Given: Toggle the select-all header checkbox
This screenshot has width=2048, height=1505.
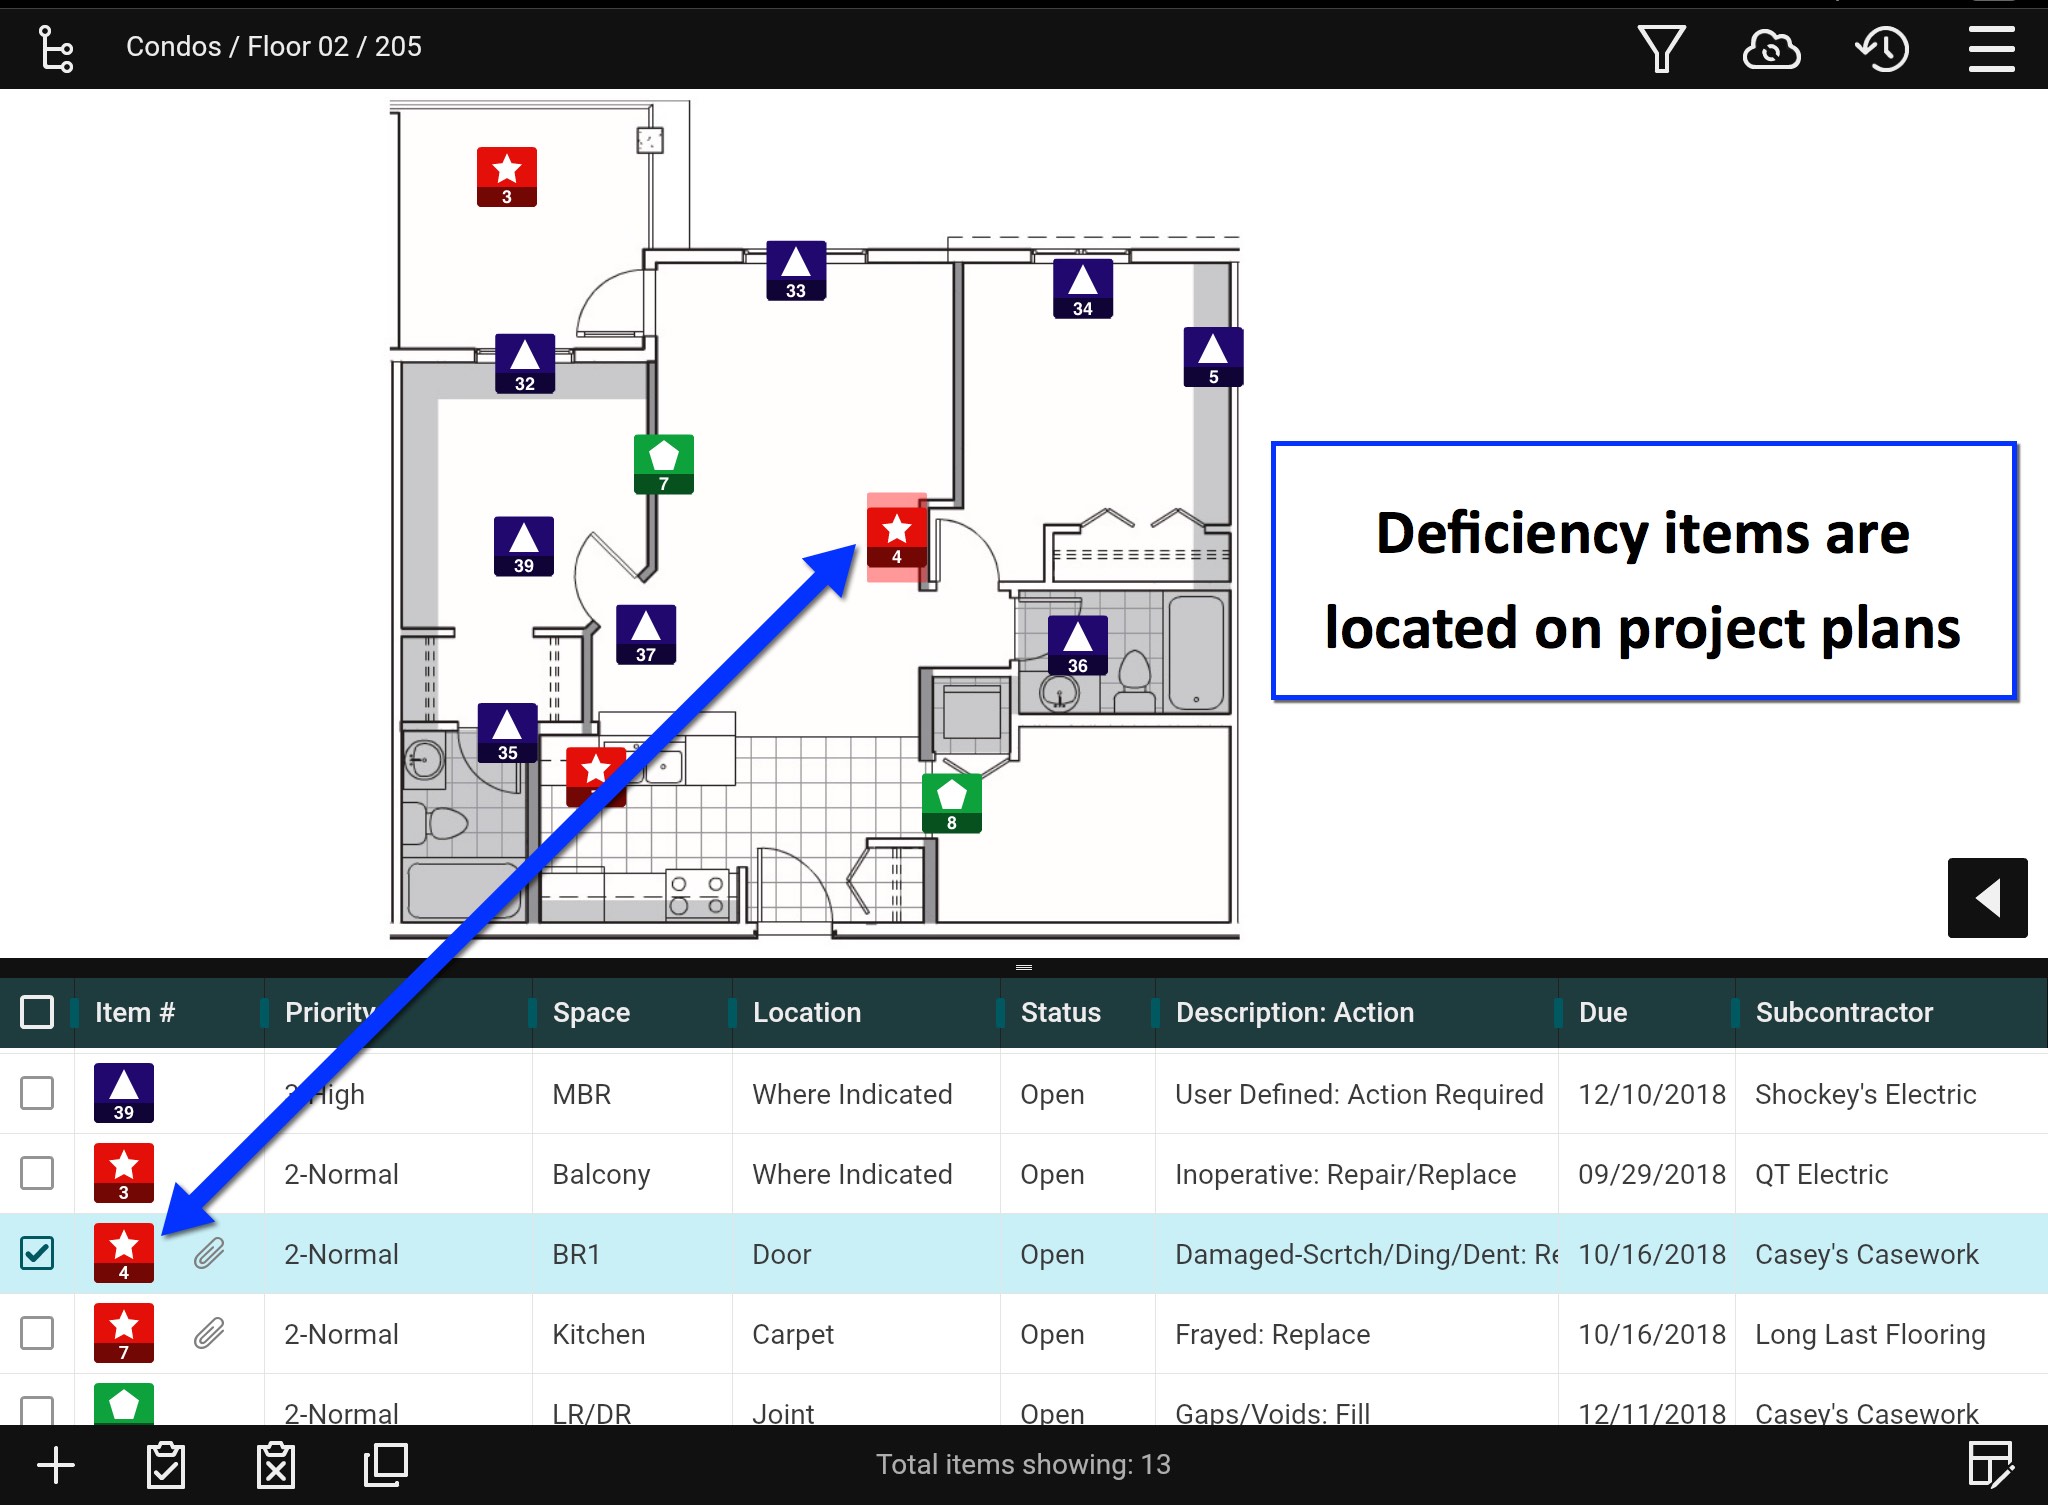Looking at the screenshot, I should click(37, 1012).
